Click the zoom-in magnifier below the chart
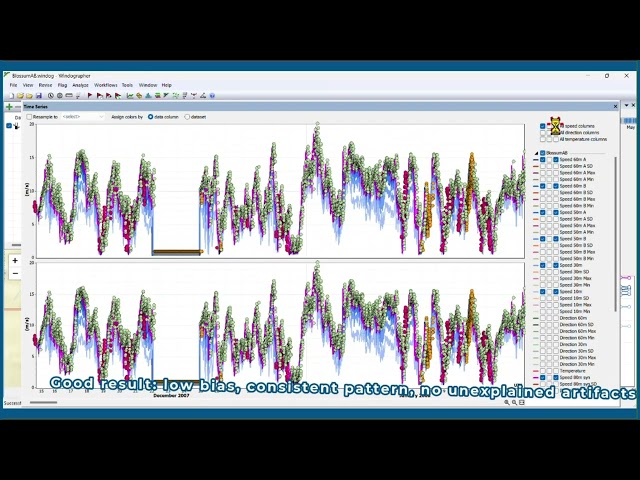The height and width of the screenshot is (480, 640). (507, 402)
